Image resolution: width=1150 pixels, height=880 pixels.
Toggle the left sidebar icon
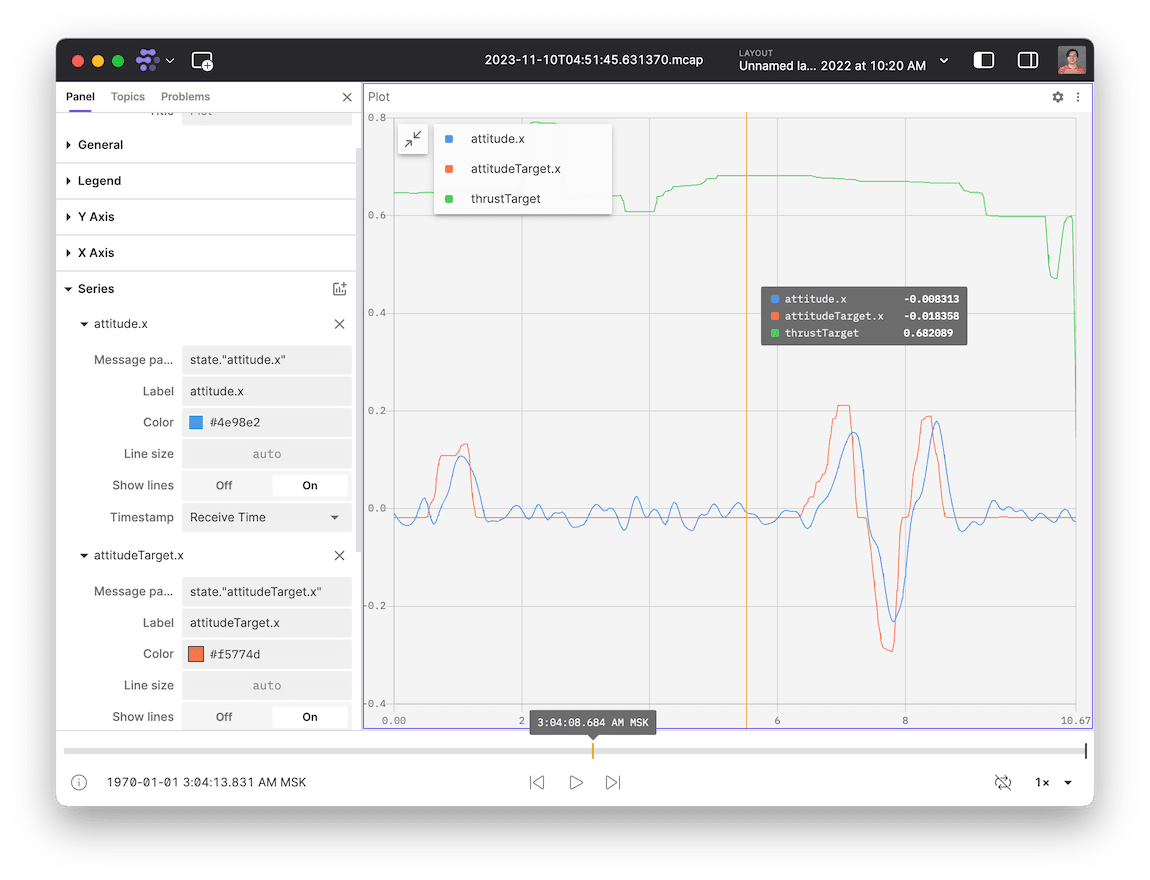[x=984, y=61]
